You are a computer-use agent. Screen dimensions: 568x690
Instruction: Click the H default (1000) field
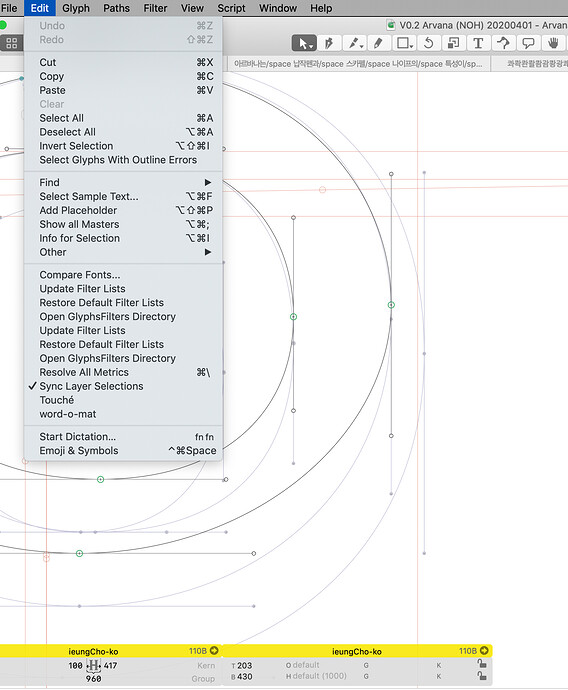316,676
